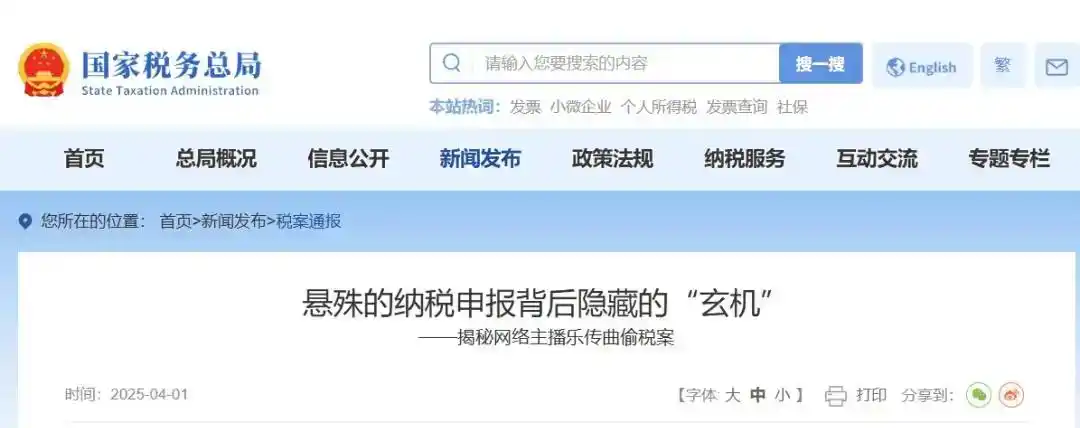Click the location pin icon
This screenshot has height=428, width=1080.
pos(25,222)
